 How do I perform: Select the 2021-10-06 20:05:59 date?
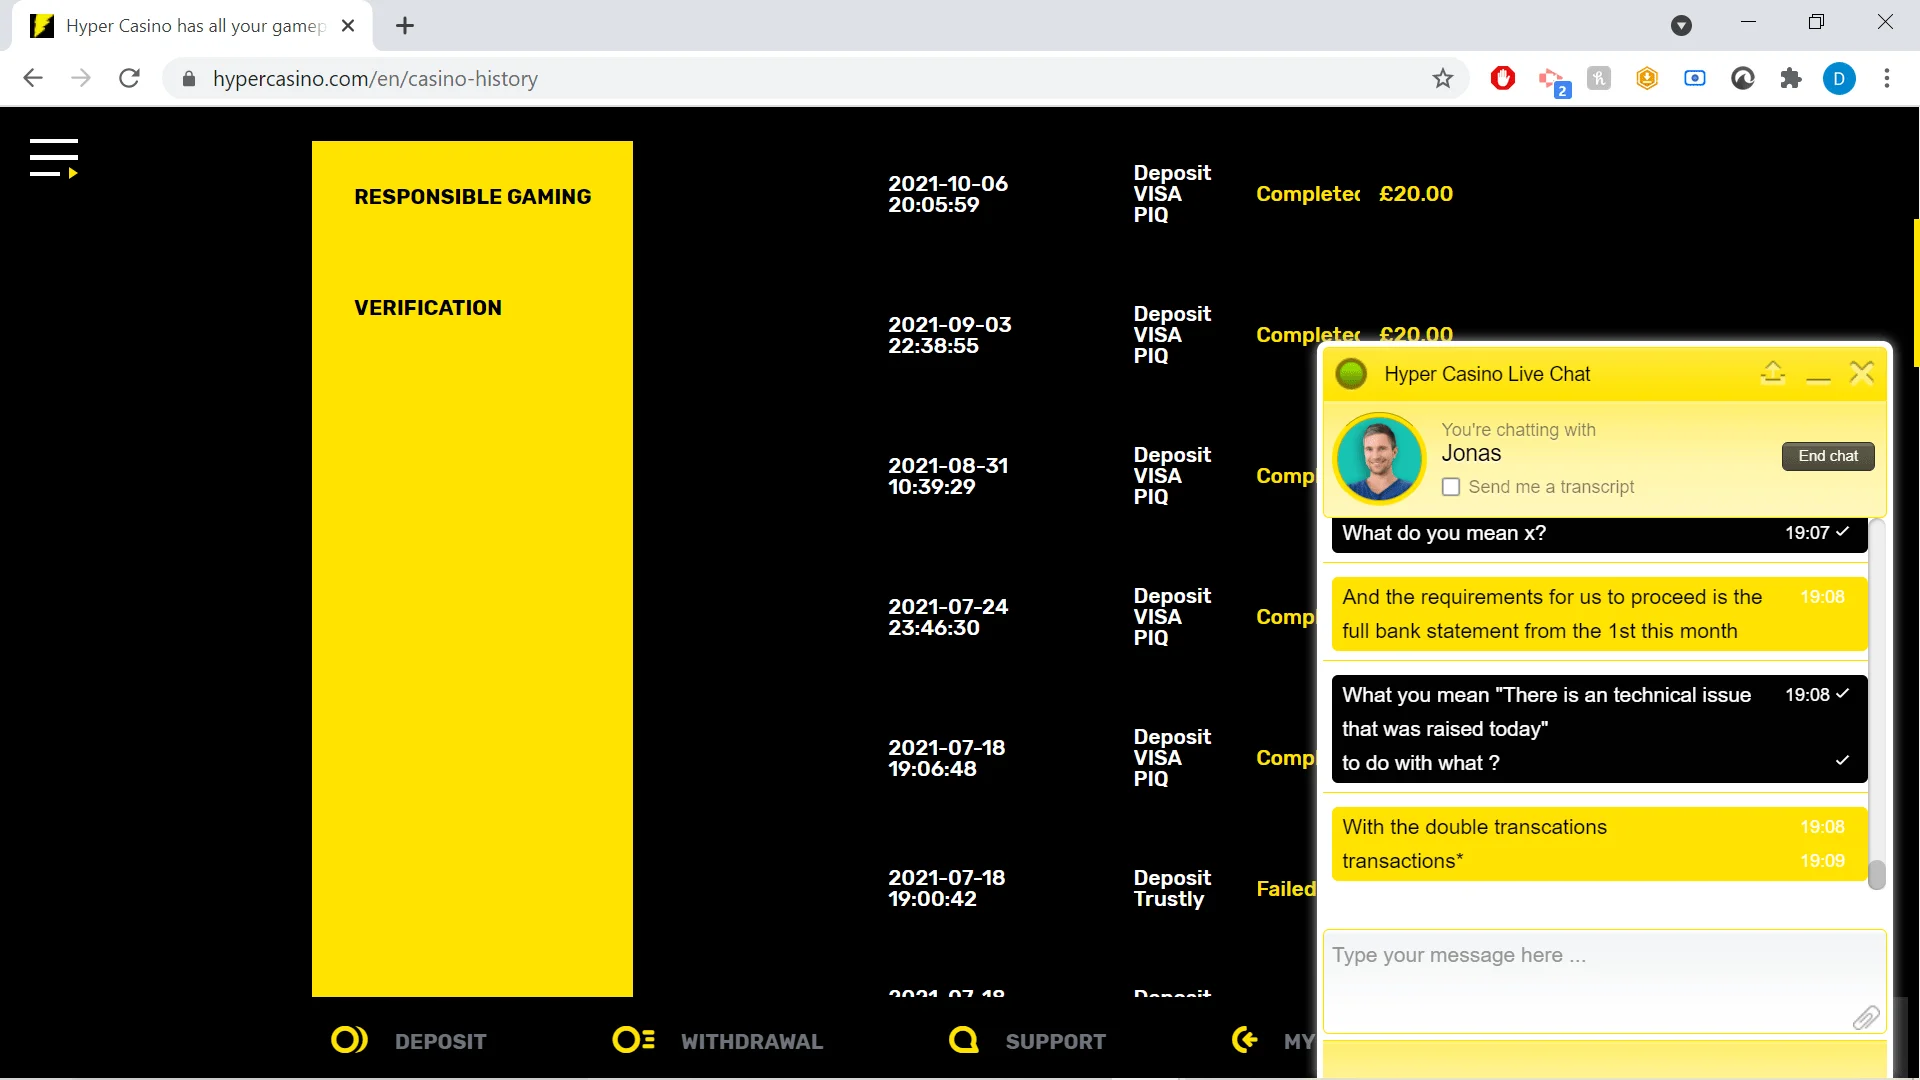tap(948, 194)
